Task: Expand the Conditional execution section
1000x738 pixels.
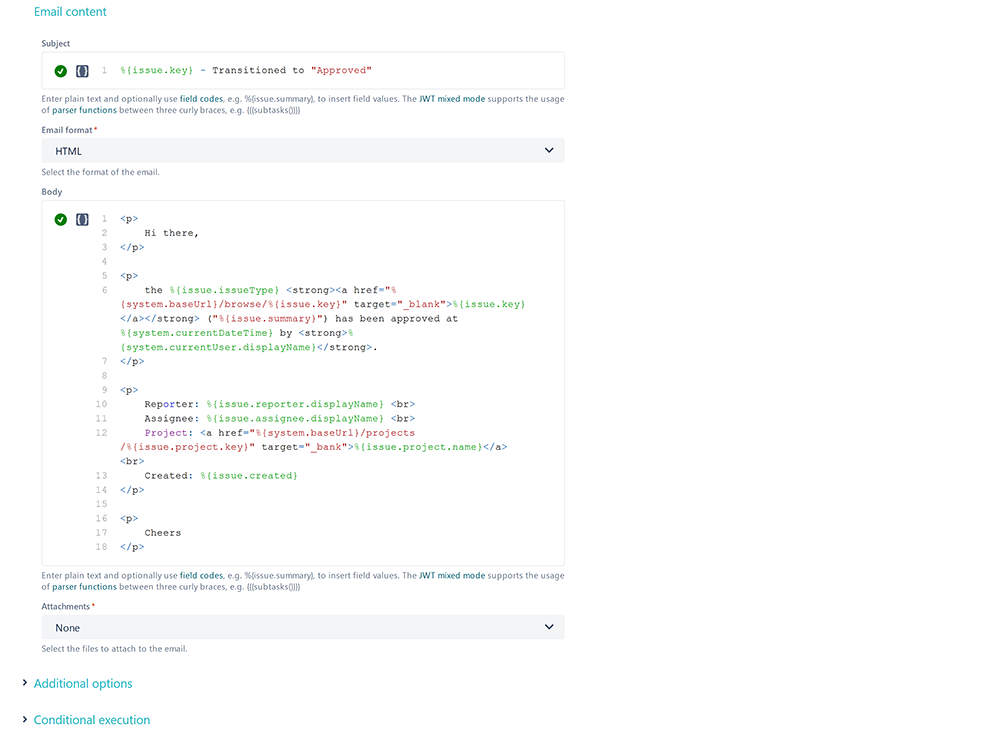Action: (x=92, y=720)
